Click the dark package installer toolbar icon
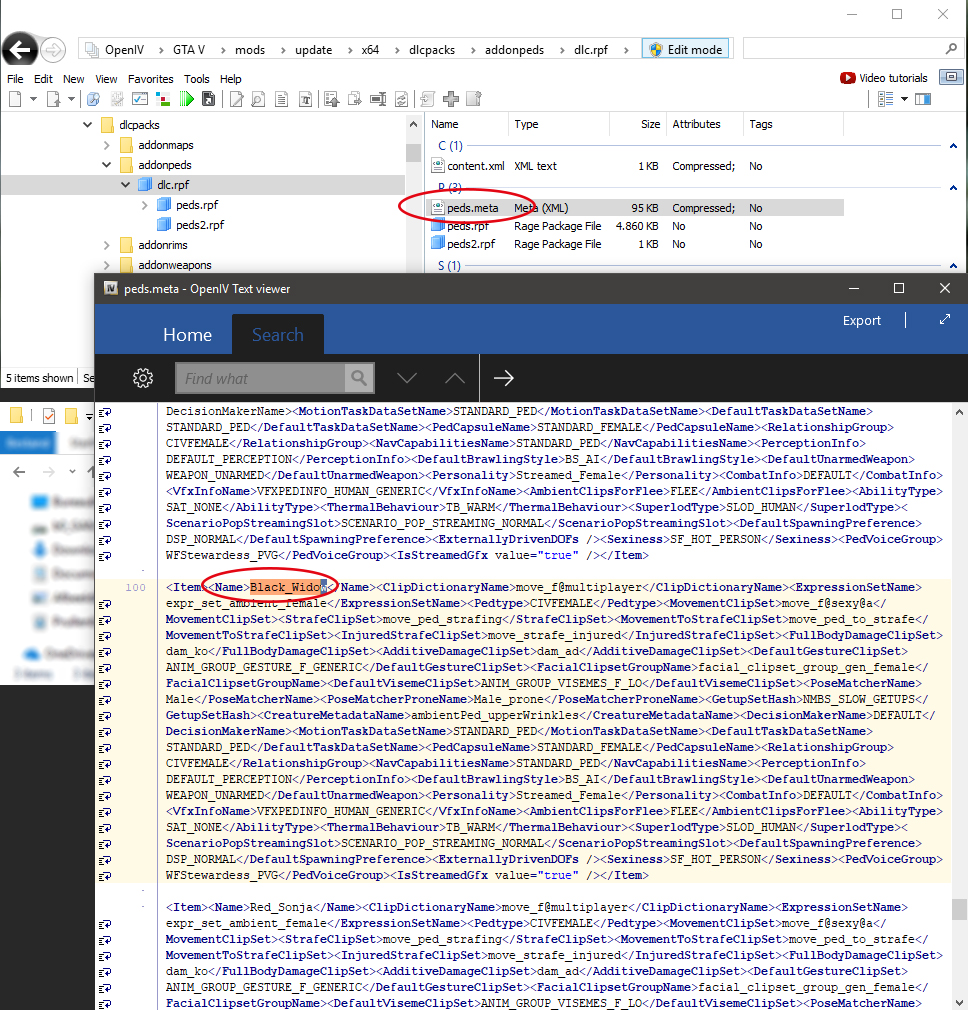This screenshot has width=968, height=1010. coord(208,99)
